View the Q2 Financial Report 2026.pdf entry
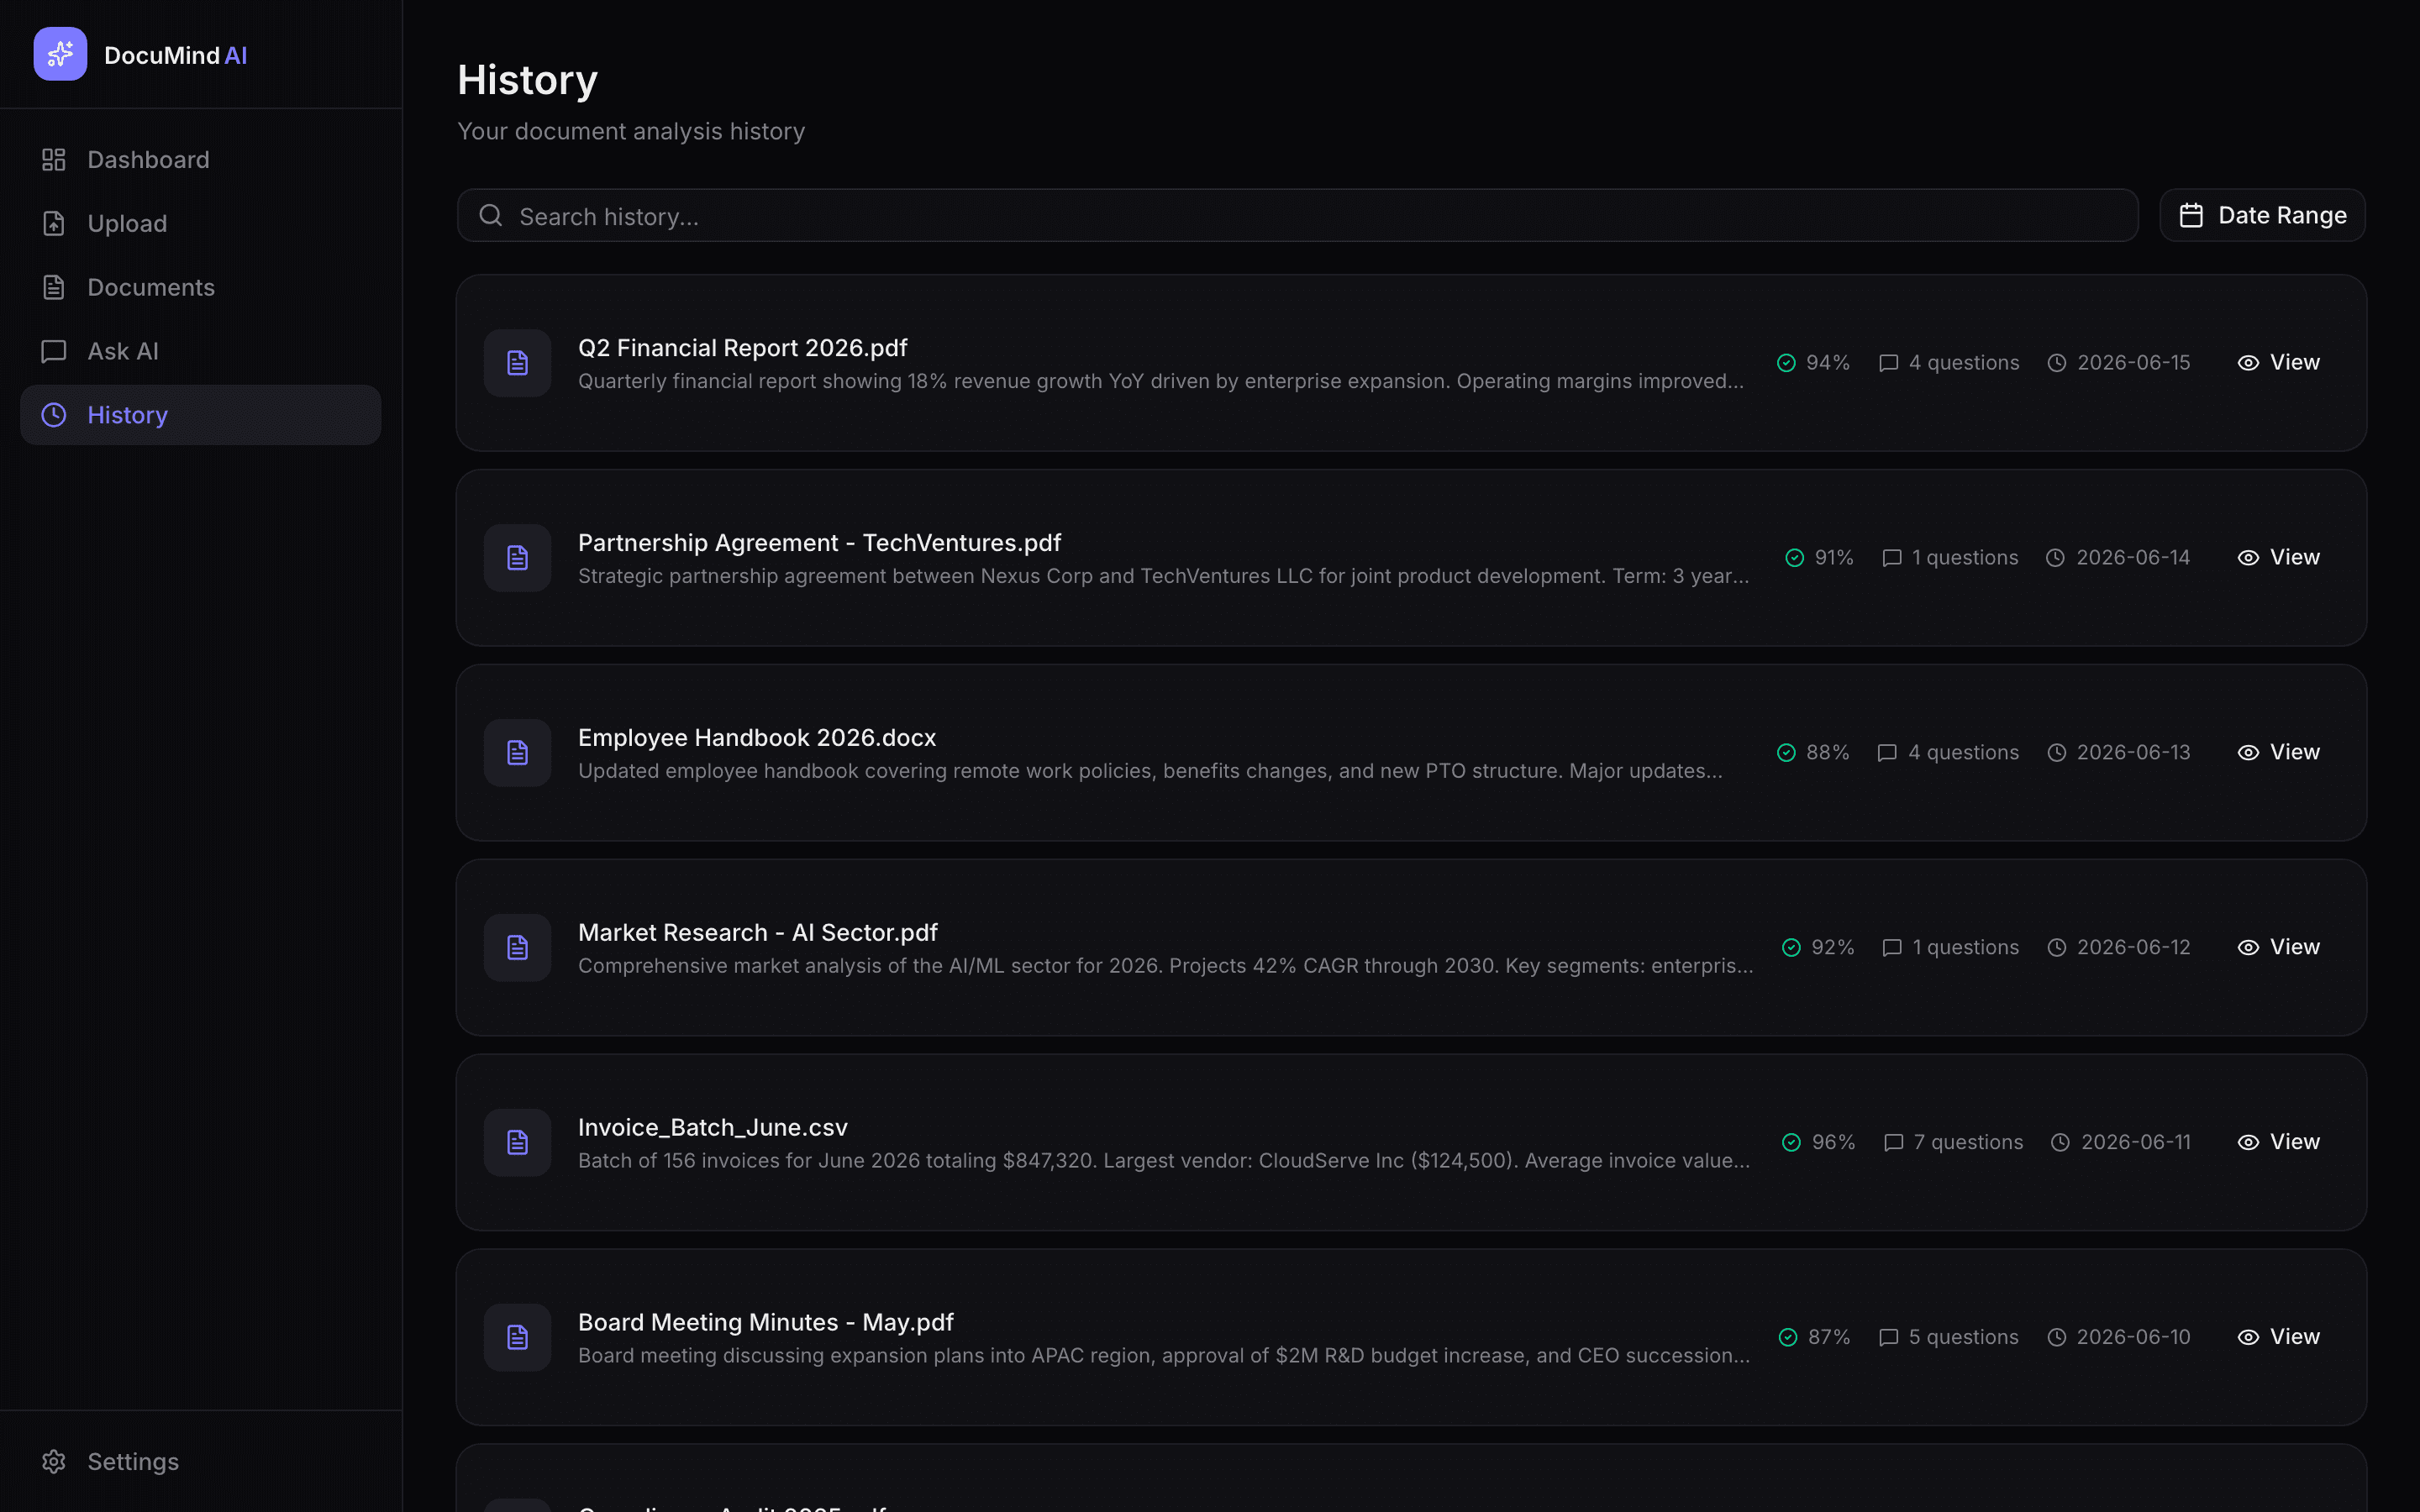The height and width of the screenshot is (1512, 2420). [2278, 363]
